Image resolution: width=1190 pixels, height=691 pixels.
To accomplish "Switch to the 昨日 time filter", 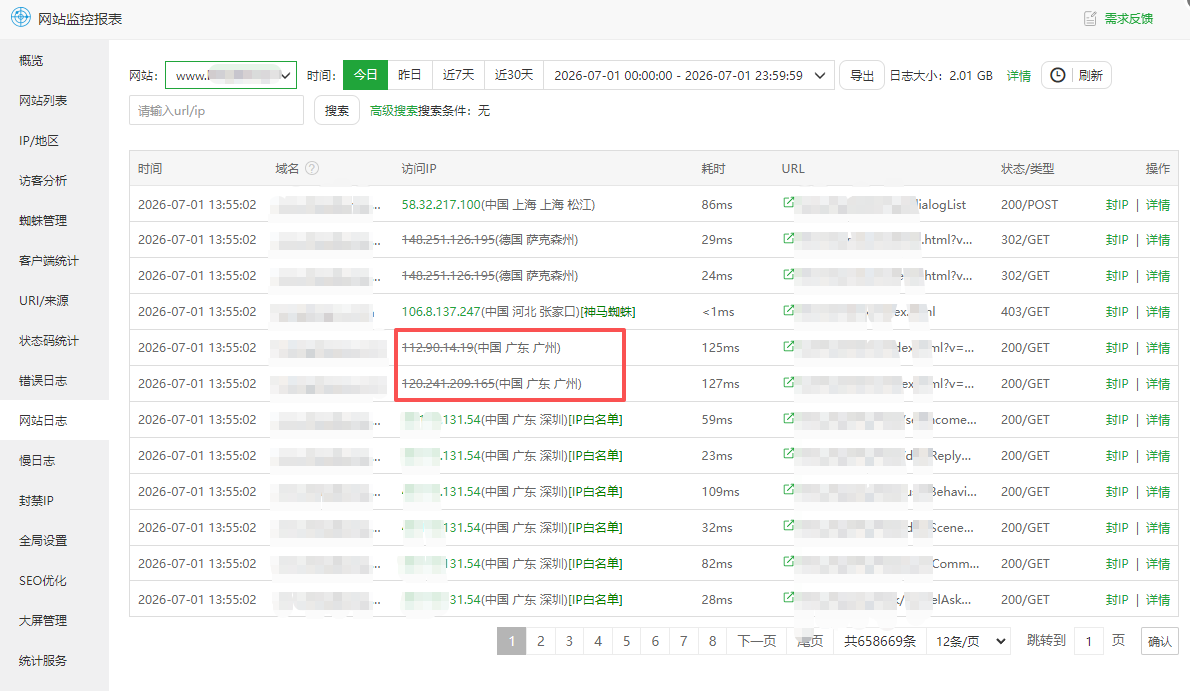I will [x=409, y=75].
